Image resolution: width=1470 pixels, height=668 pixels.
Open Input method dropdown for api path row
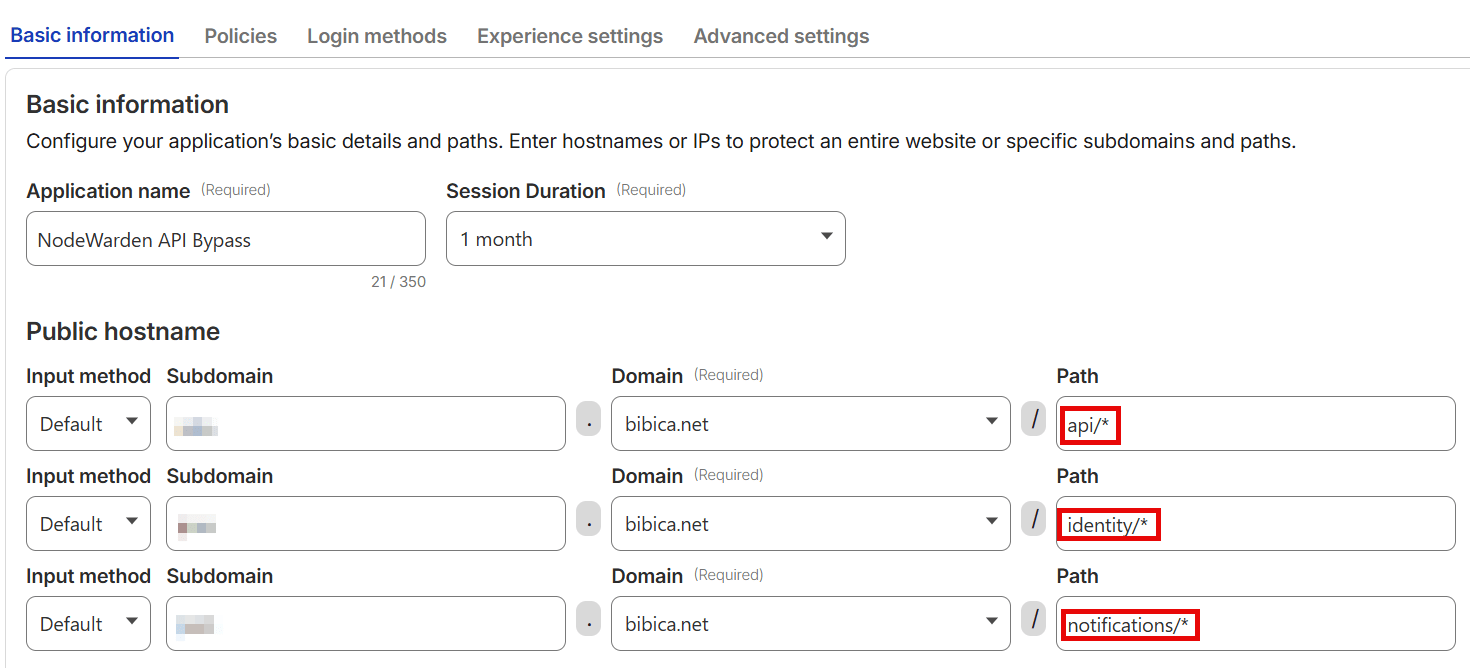coord(88,424)
